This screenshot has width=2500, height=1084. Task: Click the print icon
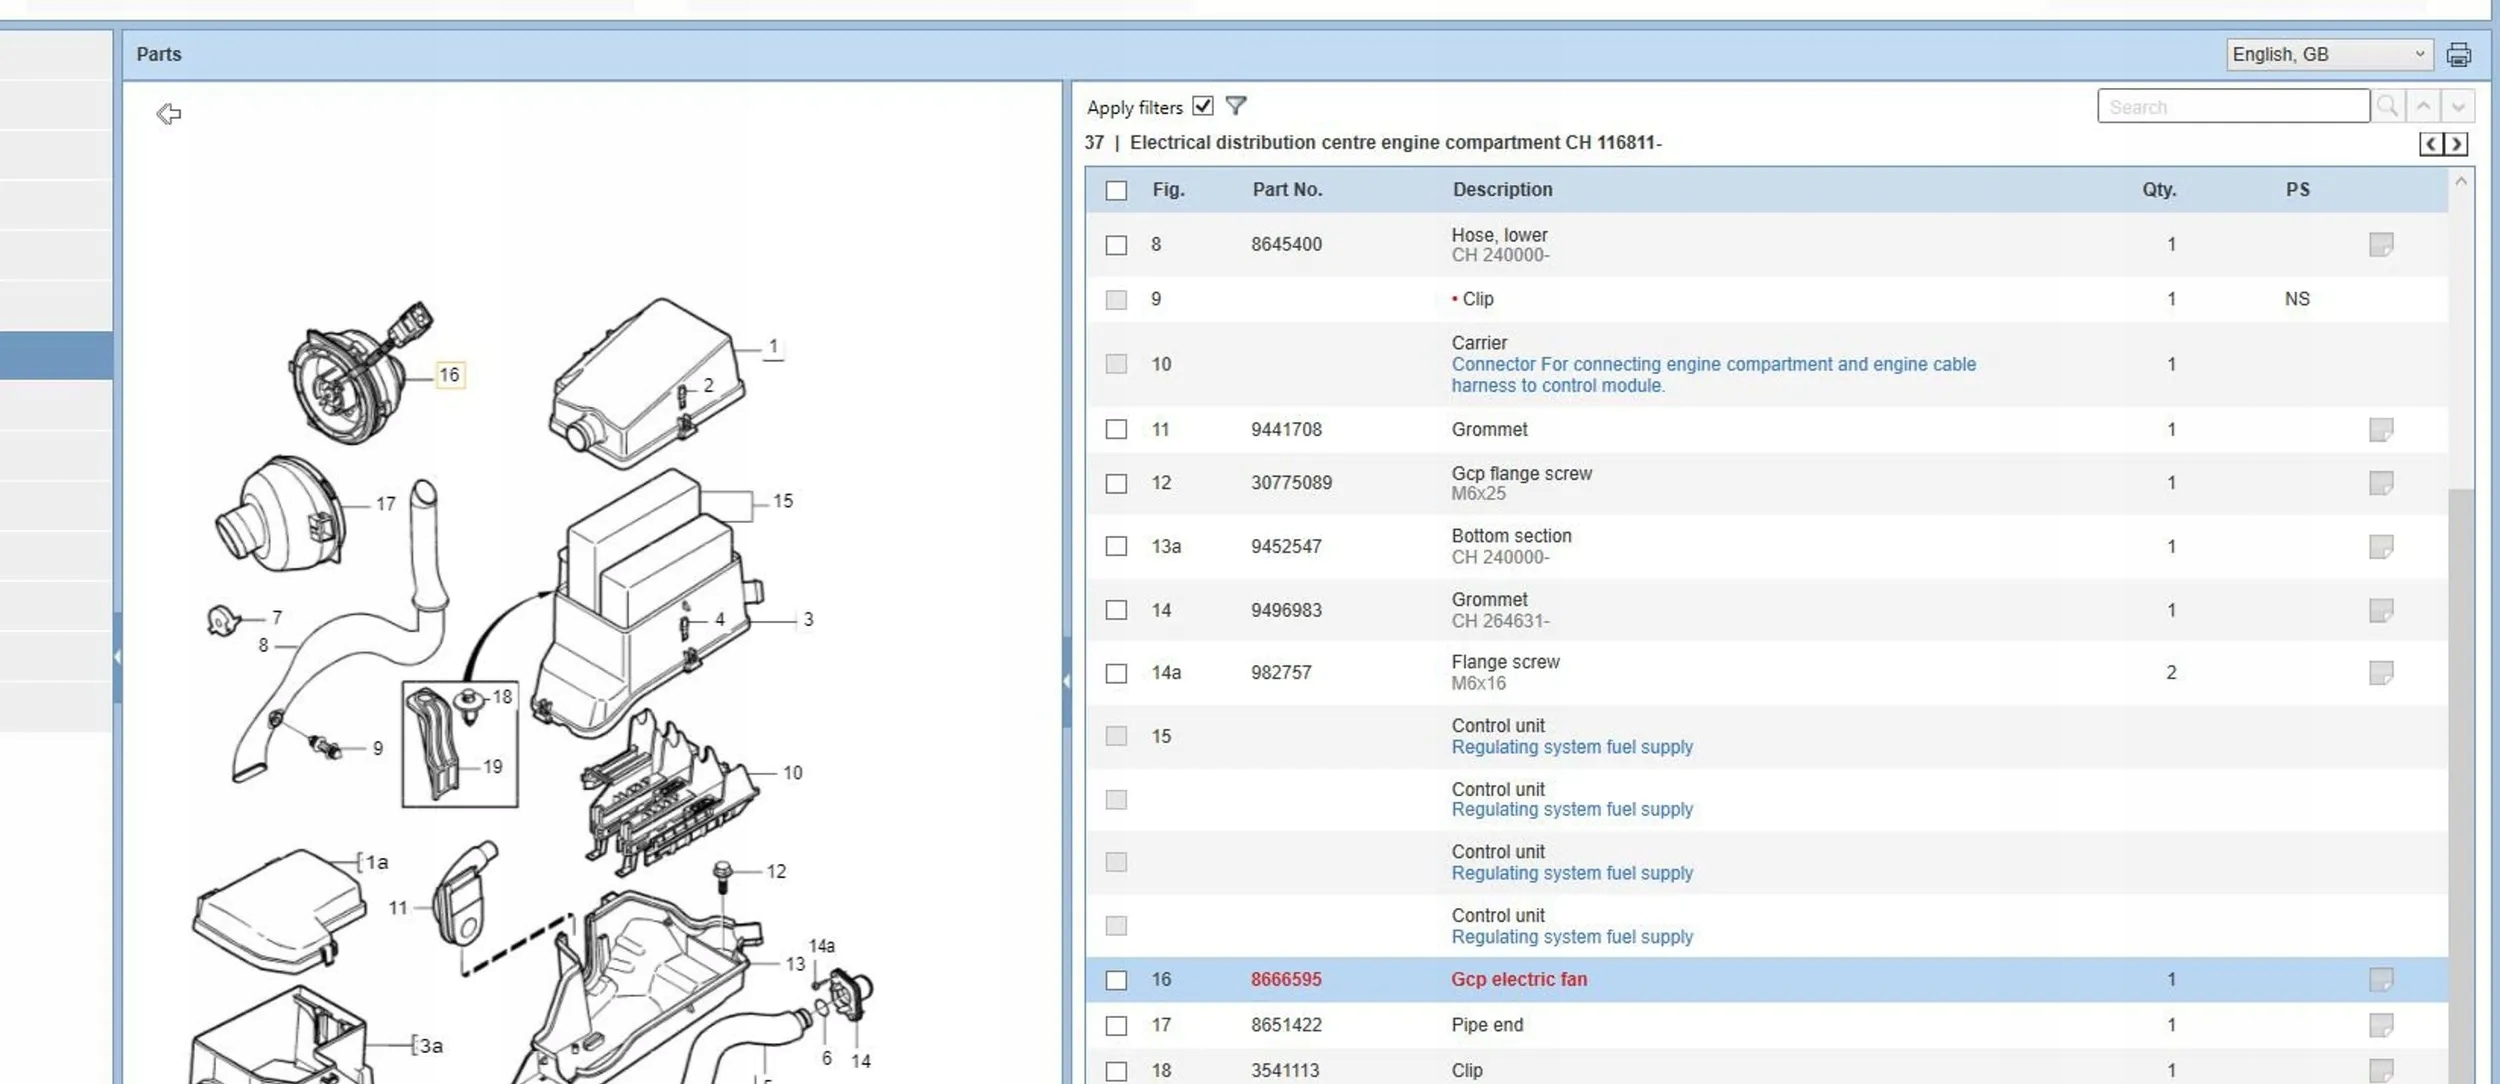(x=2458, y=55)
